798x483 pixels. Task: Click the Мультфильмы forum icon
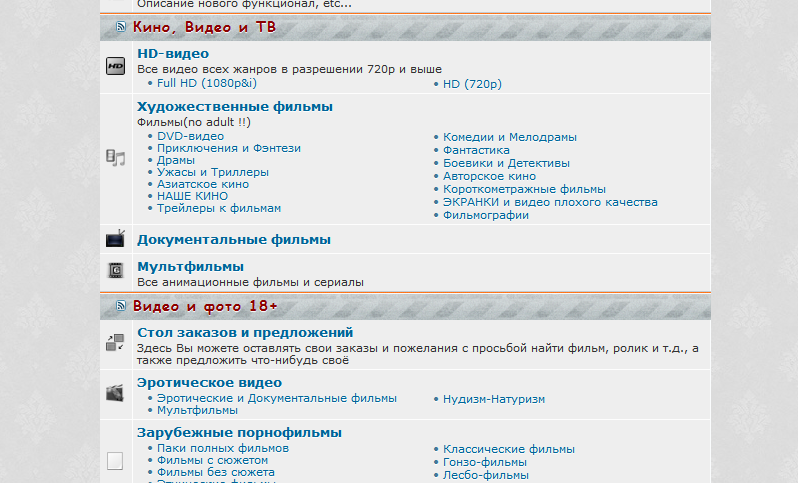coord(115,270)
